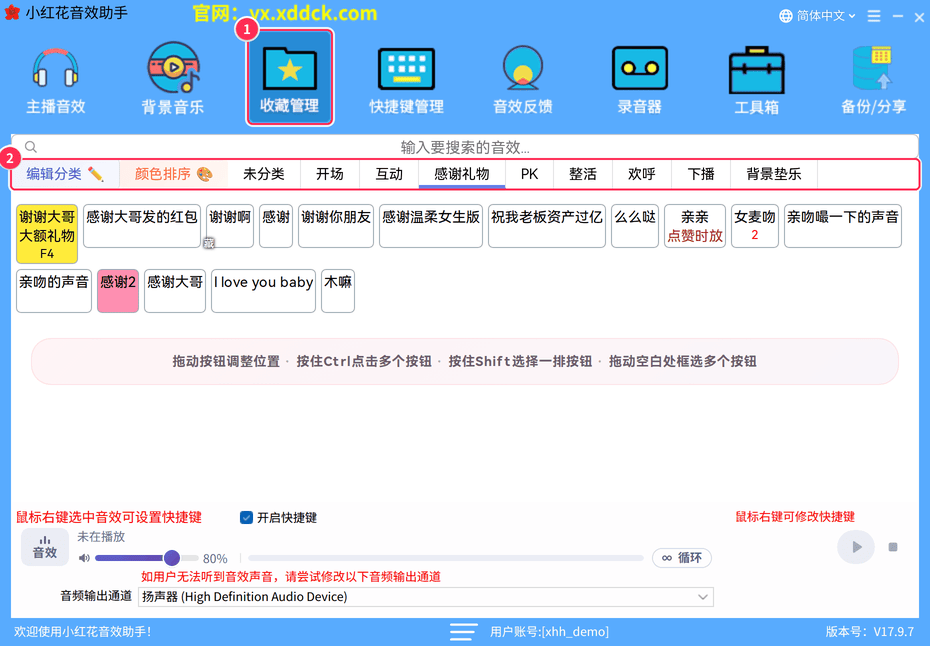Click the 颜色排序 button
The image size is (930, 646).
click(173, 174)
